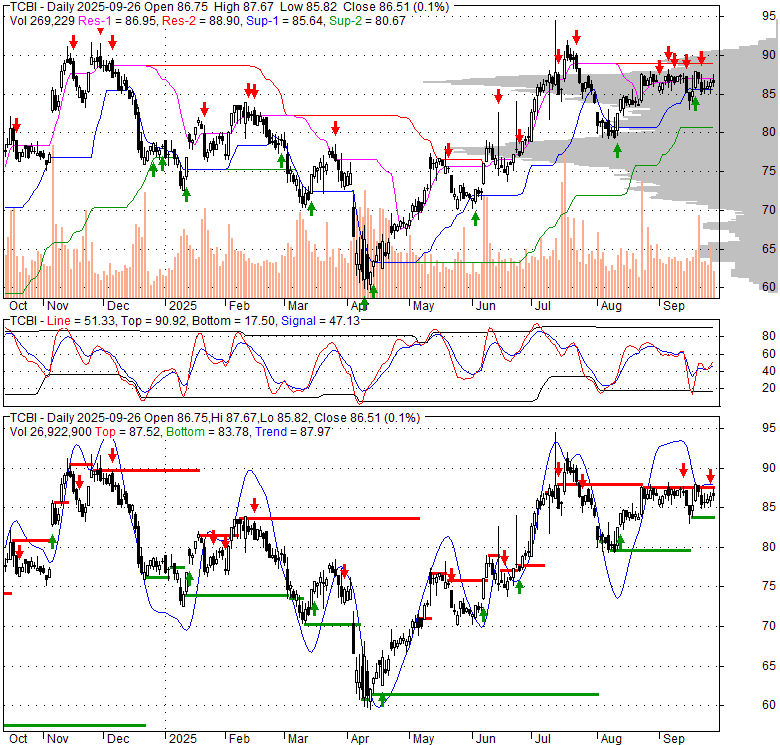
Task: Click the 75 price label on top chart
Action: 769,171
